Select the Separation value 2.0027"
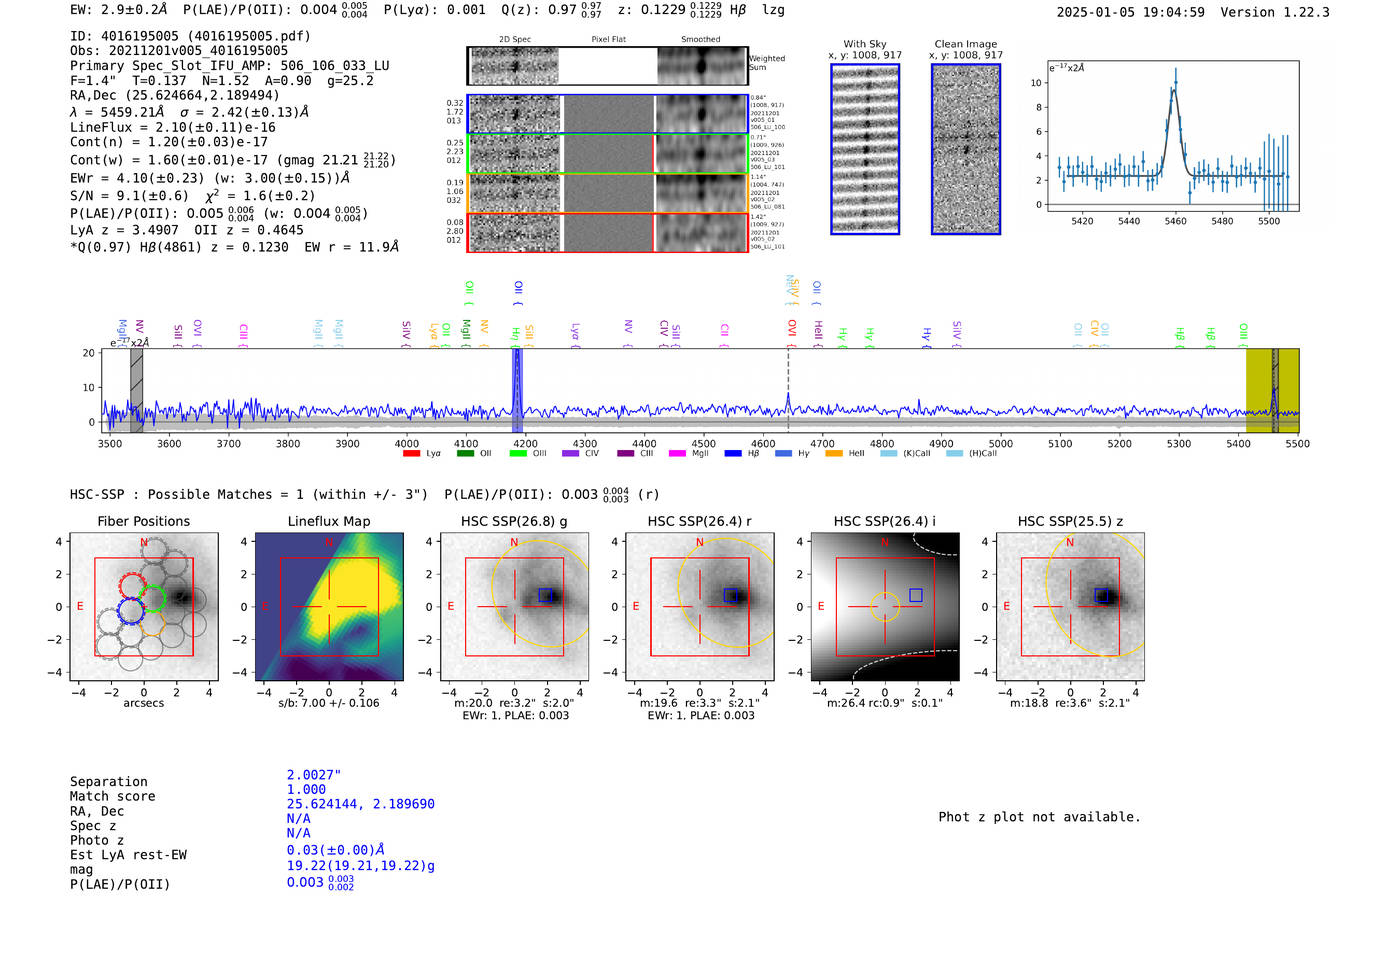The image size is (1400, 953). pos(314,775)
